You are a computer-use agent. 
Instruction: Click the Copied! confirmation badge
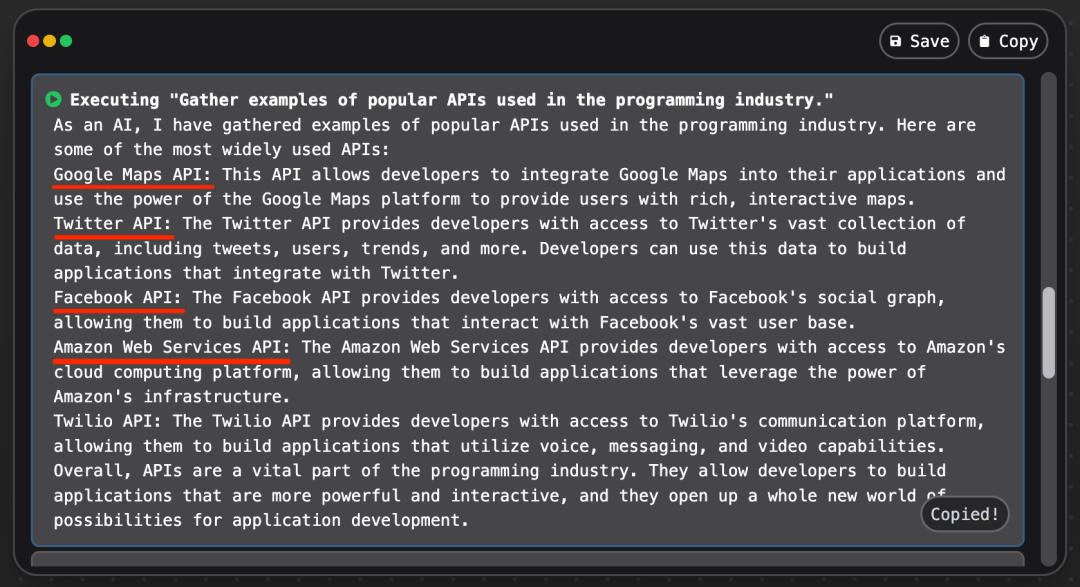tap(964, 514)
